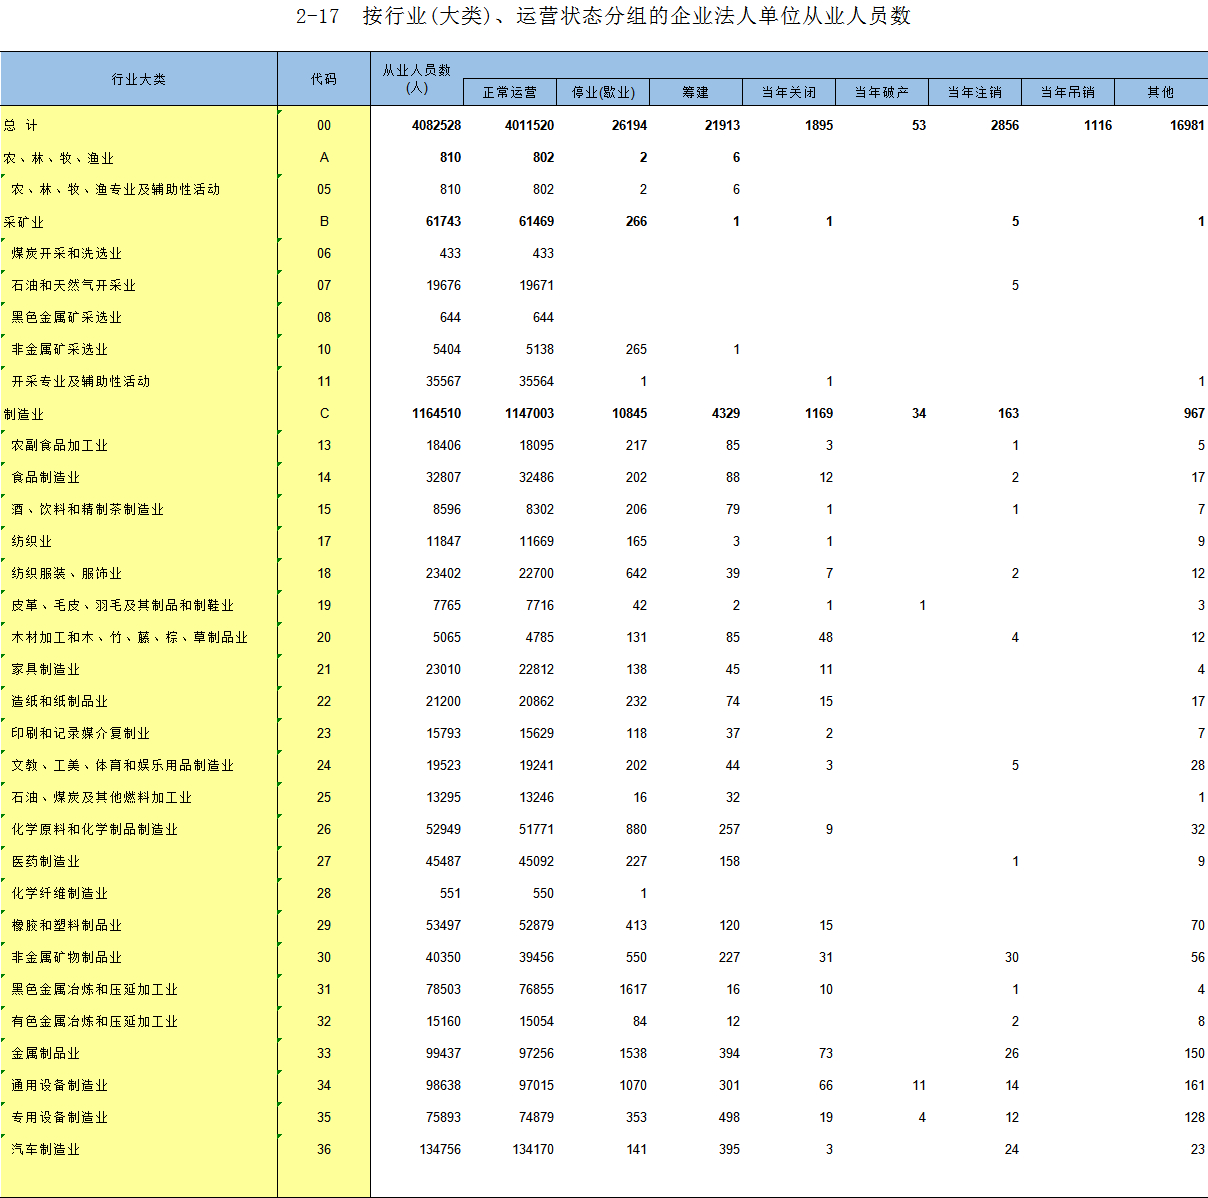Click the 停业(歇业) column header

click(x=603, y=92)
